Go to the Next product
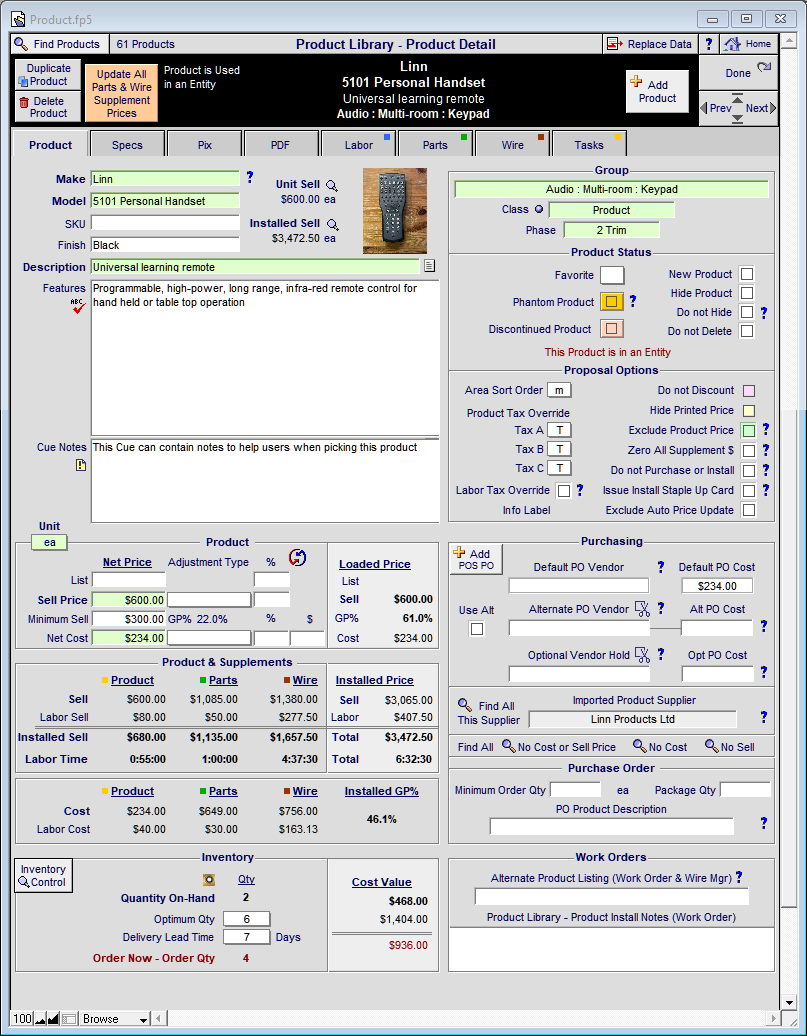The image size is (807, 1036). (x=759, y=108)
